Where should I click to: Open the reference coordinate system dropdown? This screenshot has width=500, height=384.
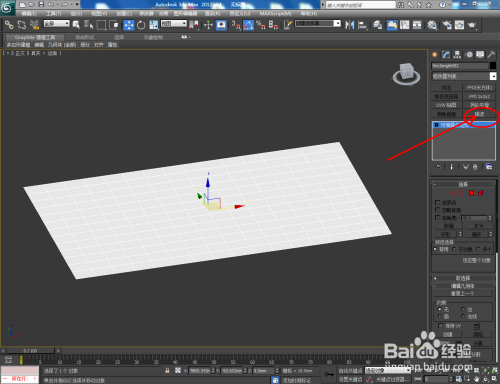[174, 23]
